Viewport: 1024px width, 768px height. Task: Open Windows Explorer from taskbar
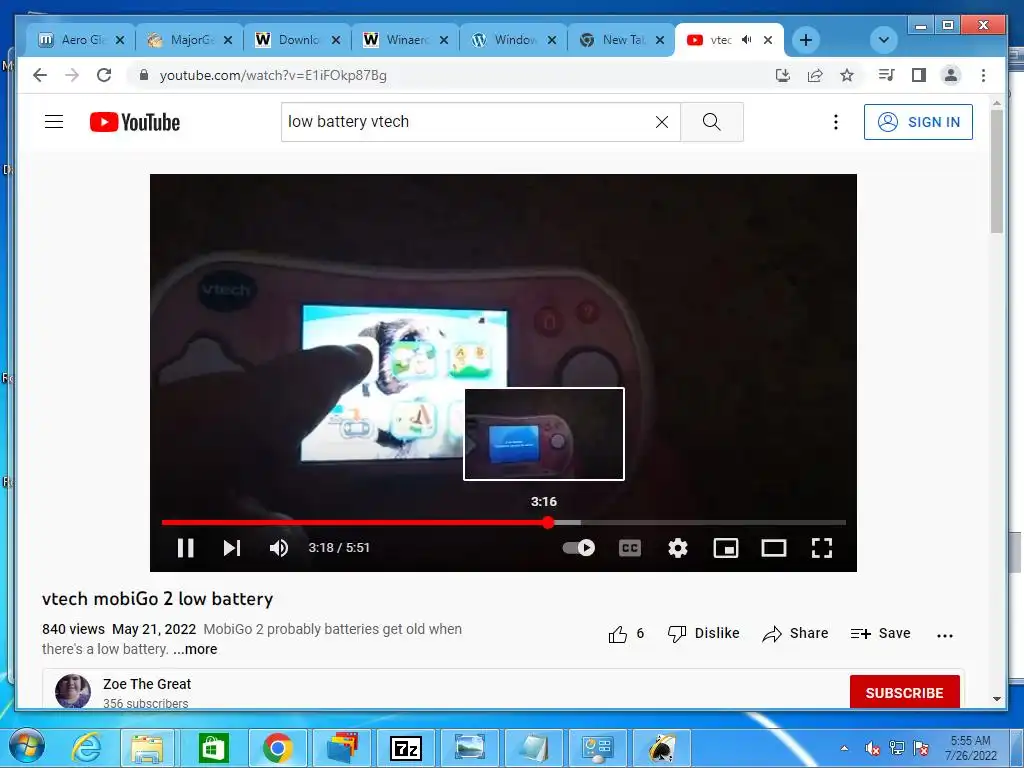point(147,748)
